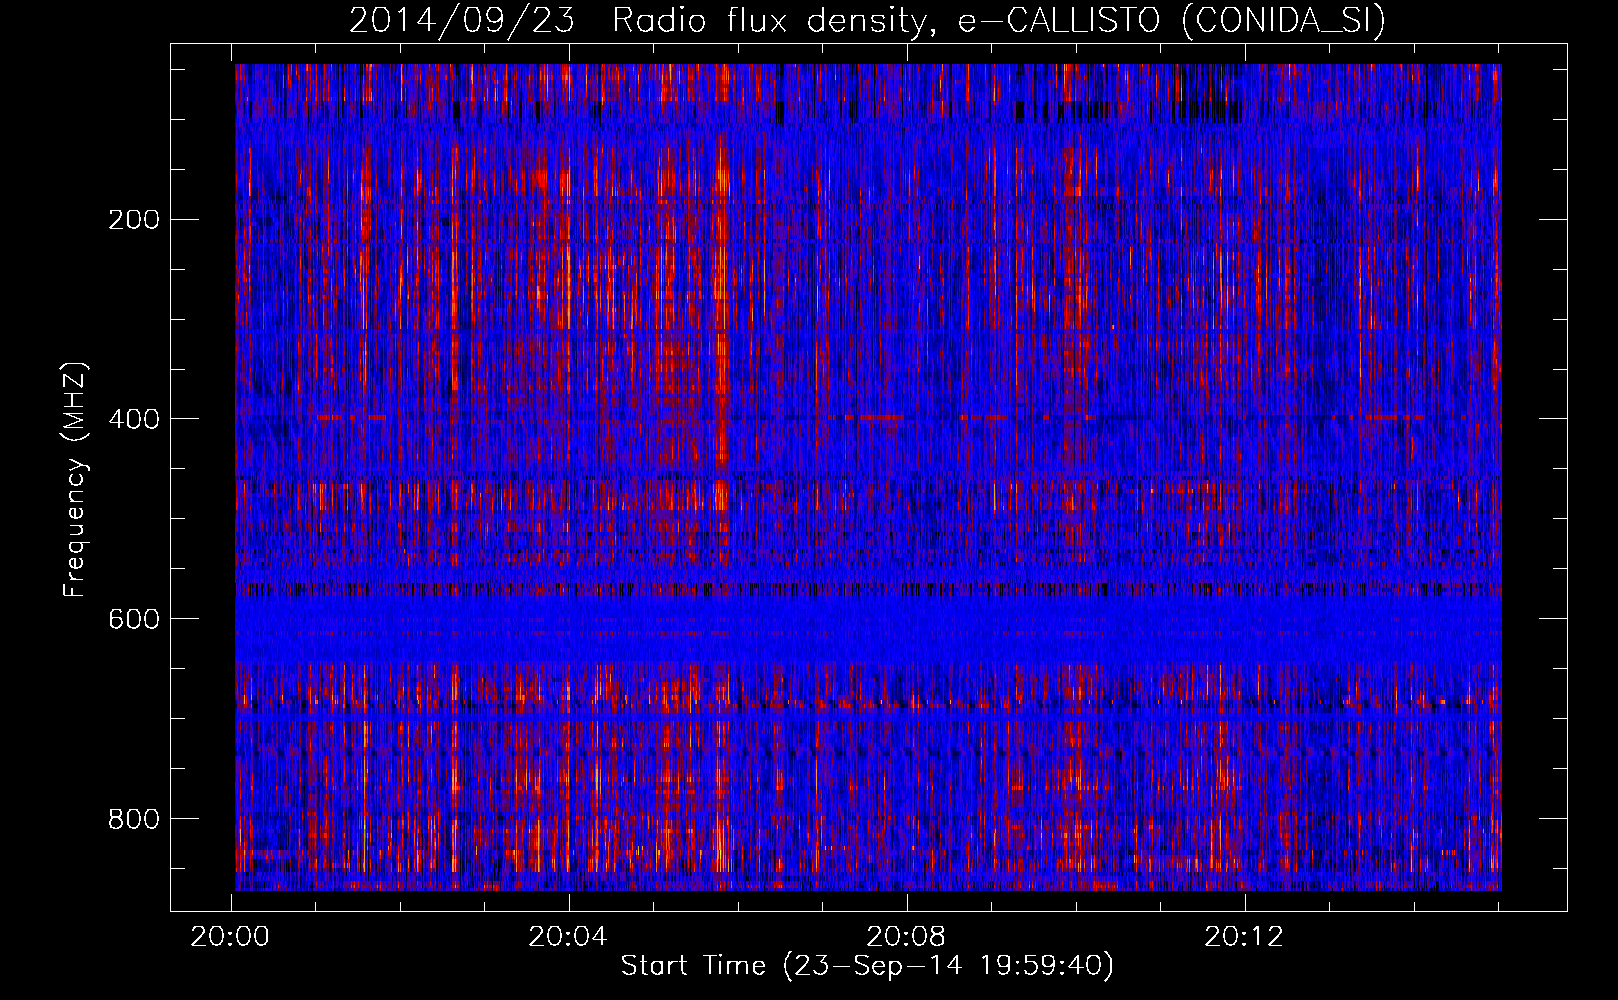
Task: Click the 20:12 time tick label
Action: coord(1244,937)
